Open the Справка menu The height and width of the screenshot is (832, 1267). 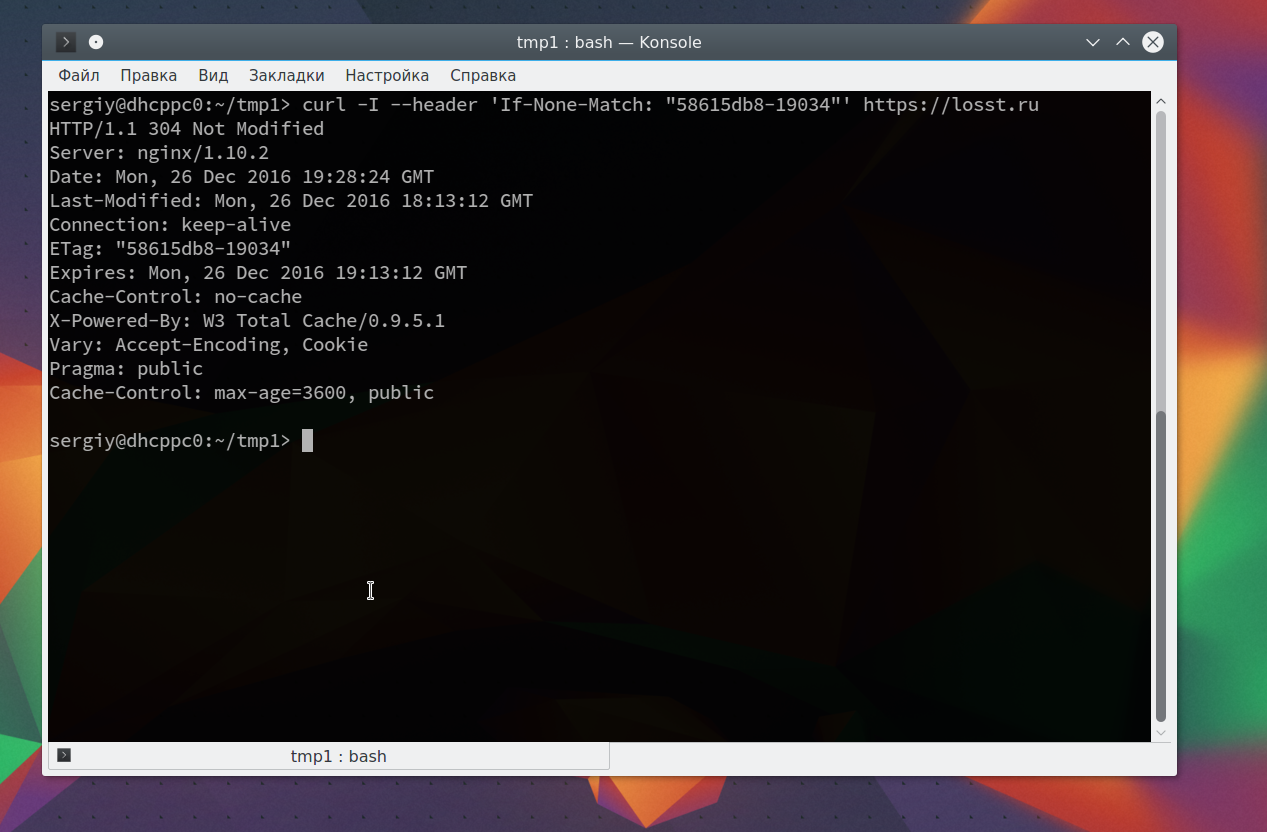point(483,75)
